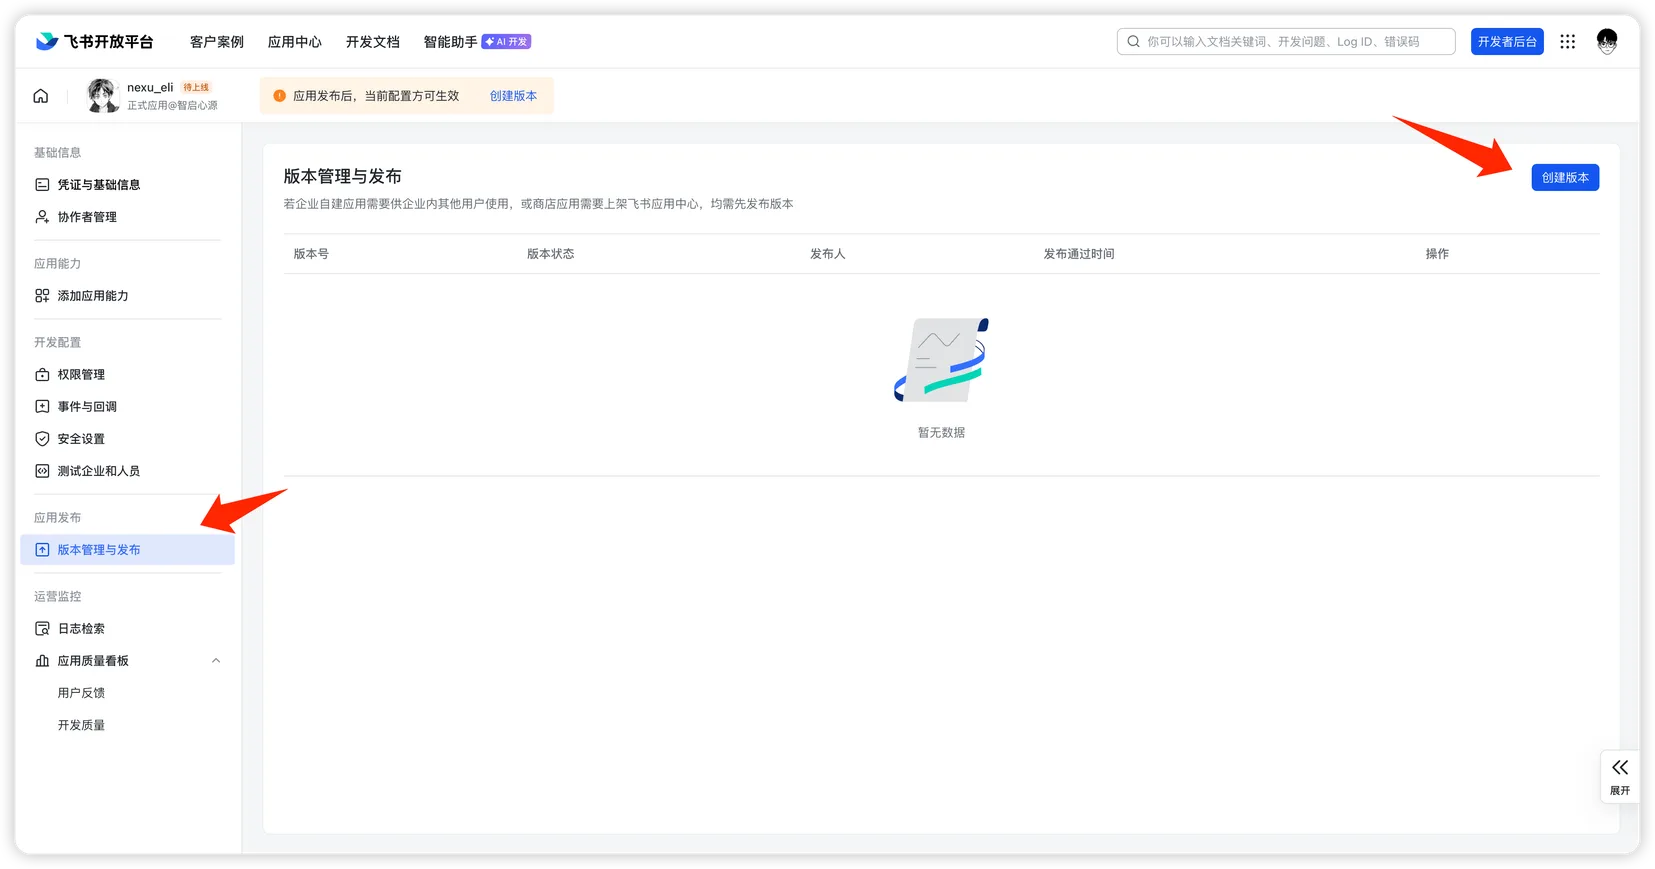The image size is (1655, 869).
Task: Click the blue 创建版本 button
Action: [1565, 178]
